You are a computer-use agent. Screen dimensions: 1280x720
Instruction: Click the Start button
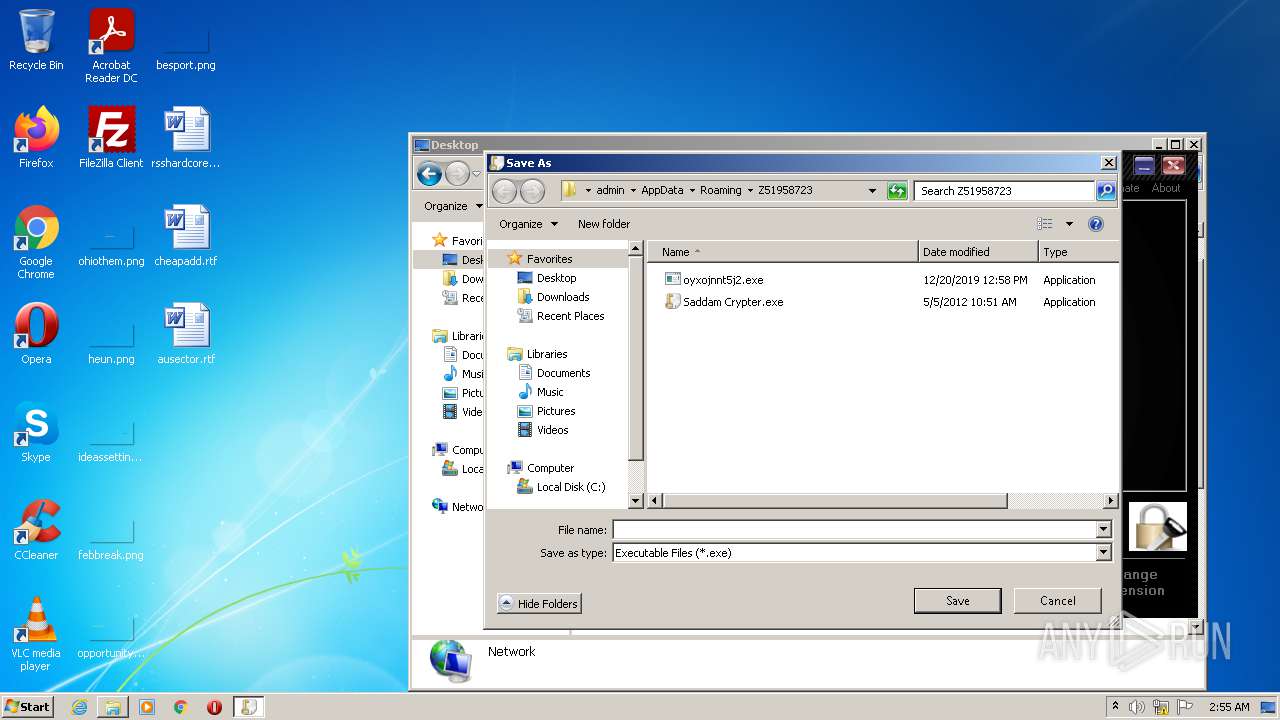click(28, 706)
